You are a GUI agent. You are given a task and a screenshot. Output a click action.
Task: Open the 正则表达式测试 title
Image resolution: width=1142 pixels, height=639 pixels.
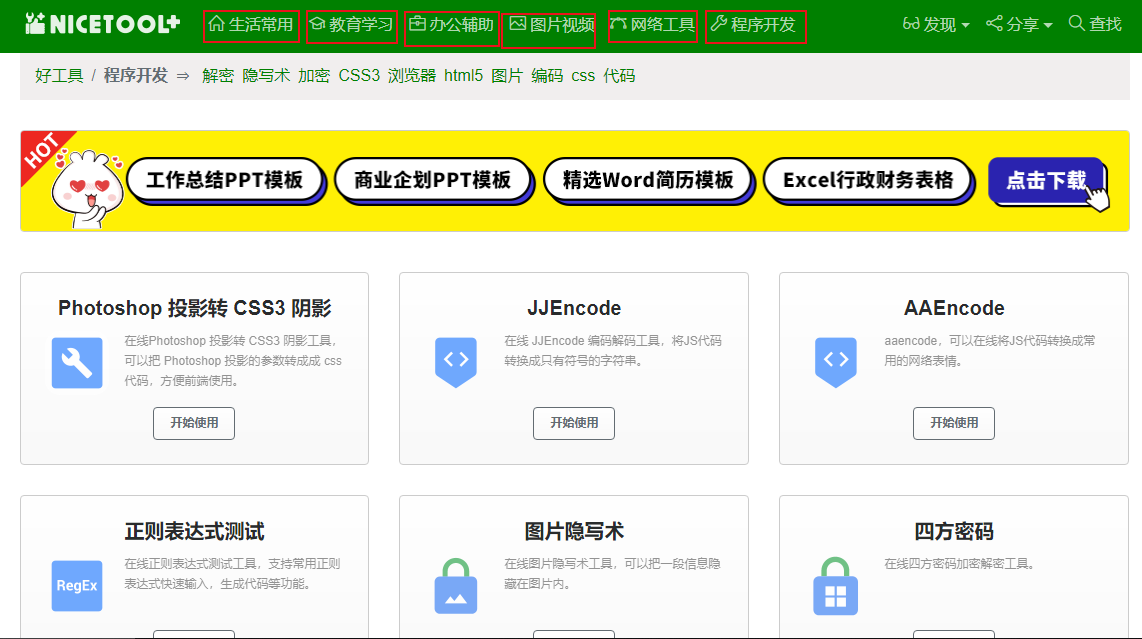point(194,531)
